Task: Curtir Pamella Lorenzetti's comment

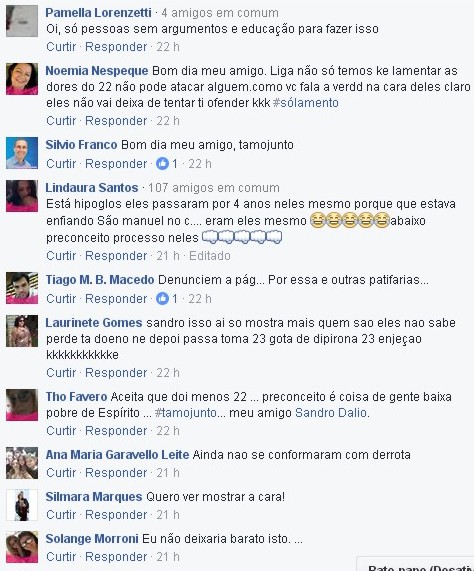Action: (61, 47)
